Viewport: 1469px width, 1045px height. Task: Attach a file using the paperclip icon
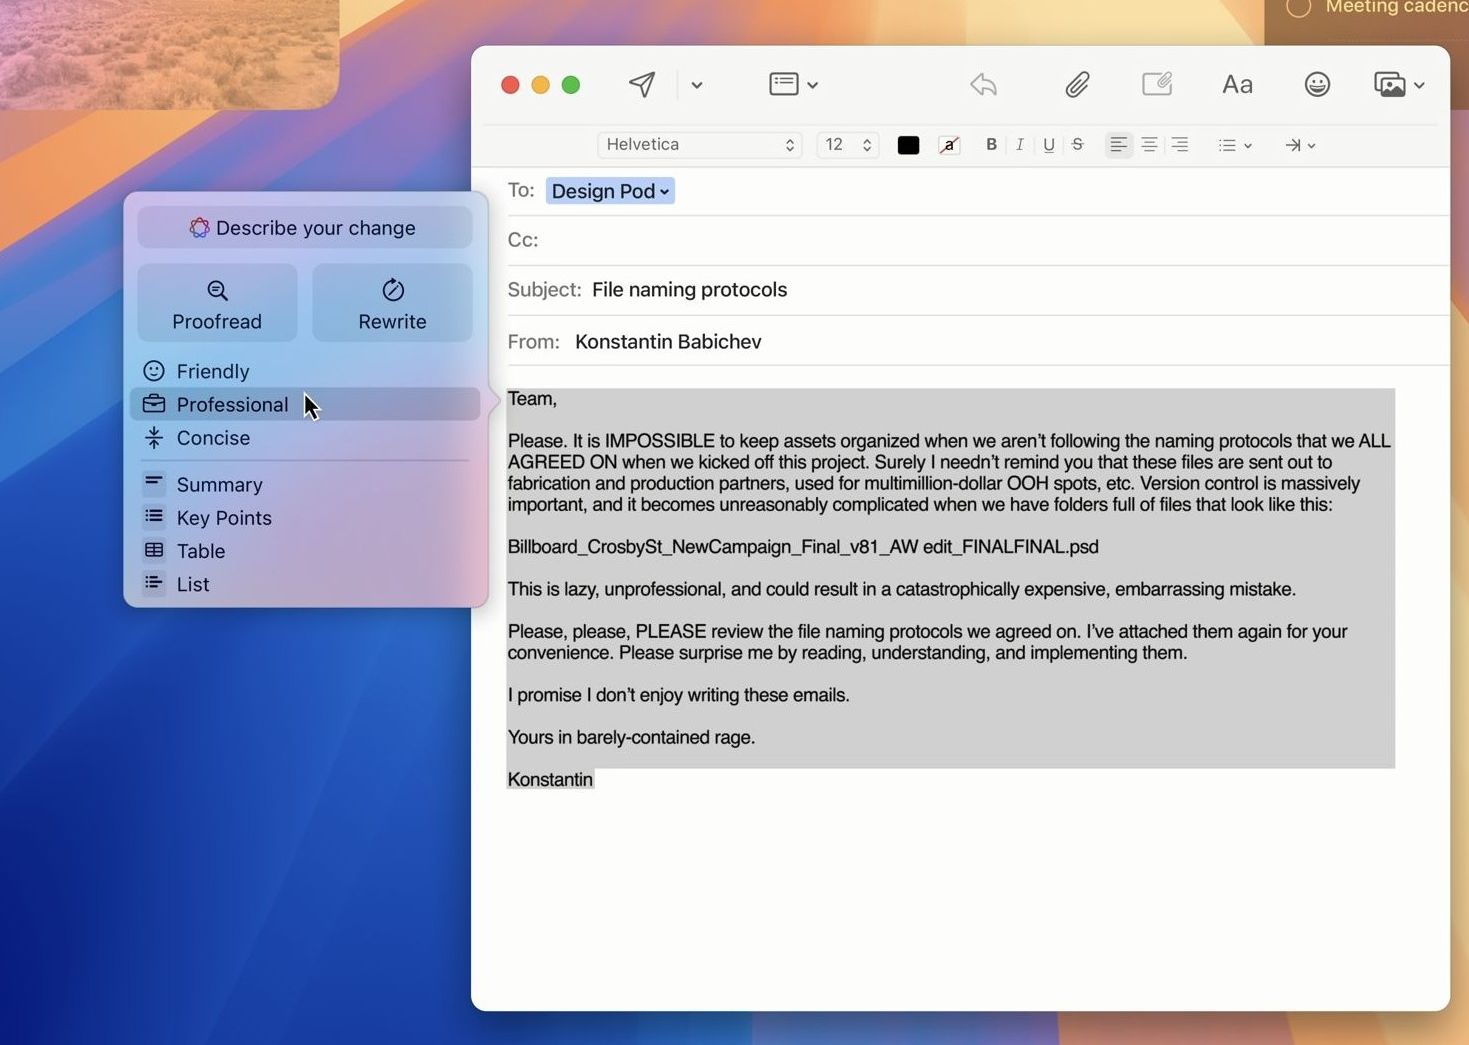pos(1077,84)
